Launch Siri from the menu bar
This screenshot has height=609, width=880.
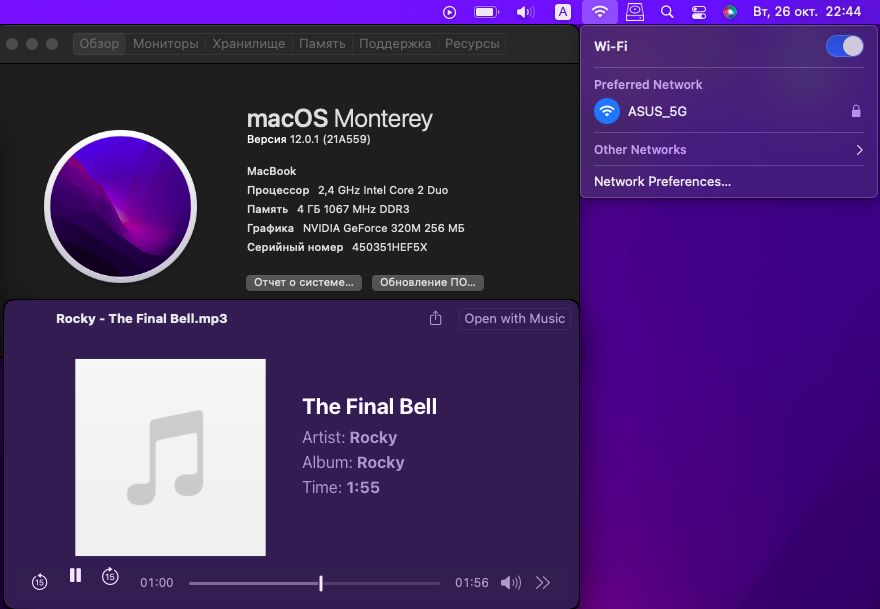(730, 12)
